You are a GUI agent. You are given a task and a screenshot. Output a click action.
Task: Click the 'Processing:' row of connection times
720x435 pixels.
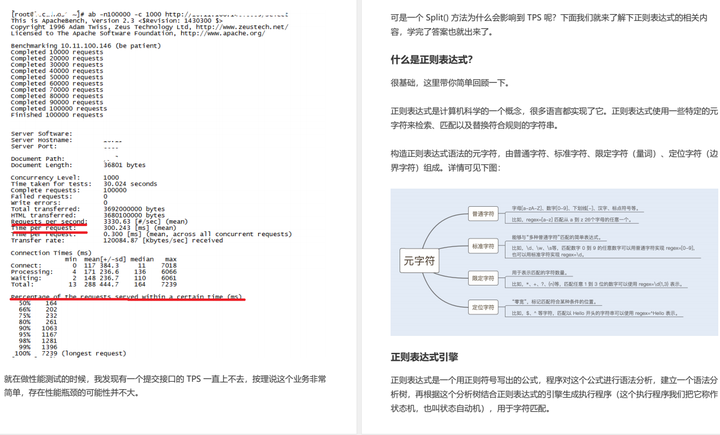(94, 272)
